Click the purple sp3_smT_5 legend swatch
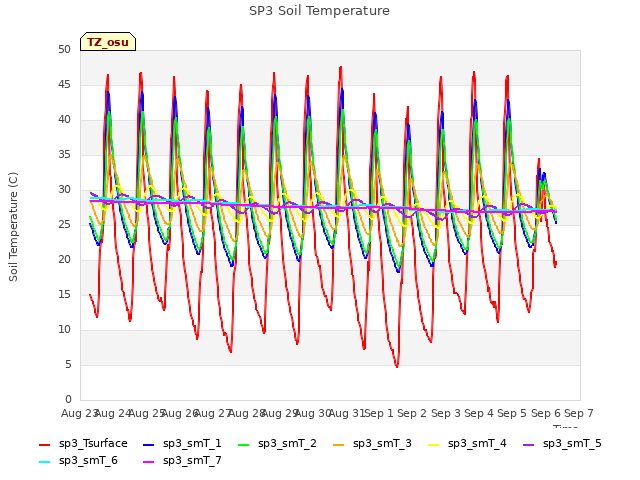Image resolution: width=640 pixels, height=480 pixels. coord(529,444)
